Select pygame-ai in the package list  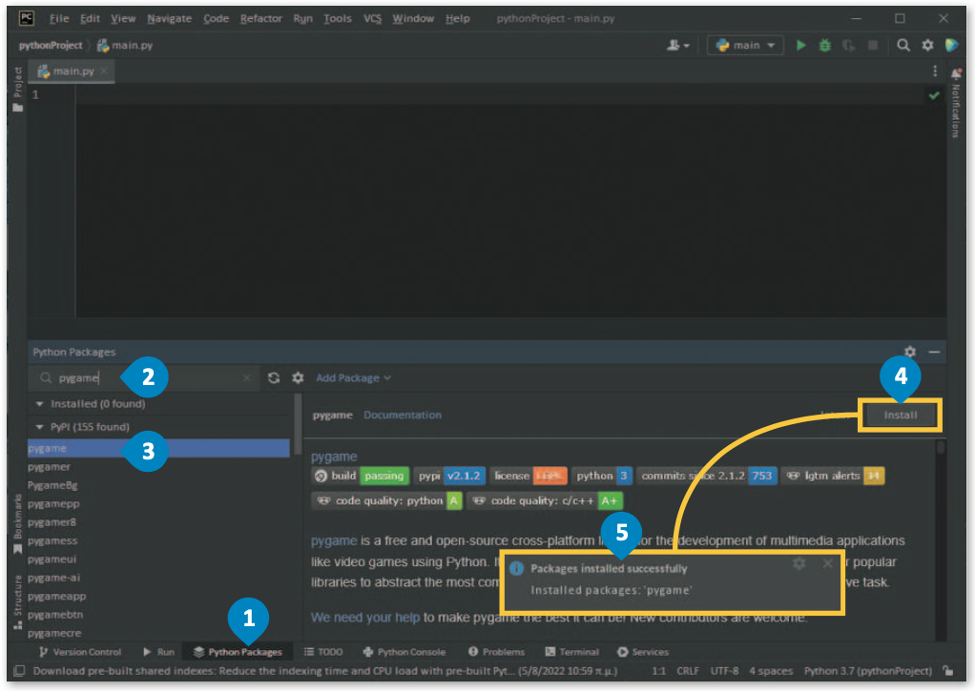click(158, 578)
